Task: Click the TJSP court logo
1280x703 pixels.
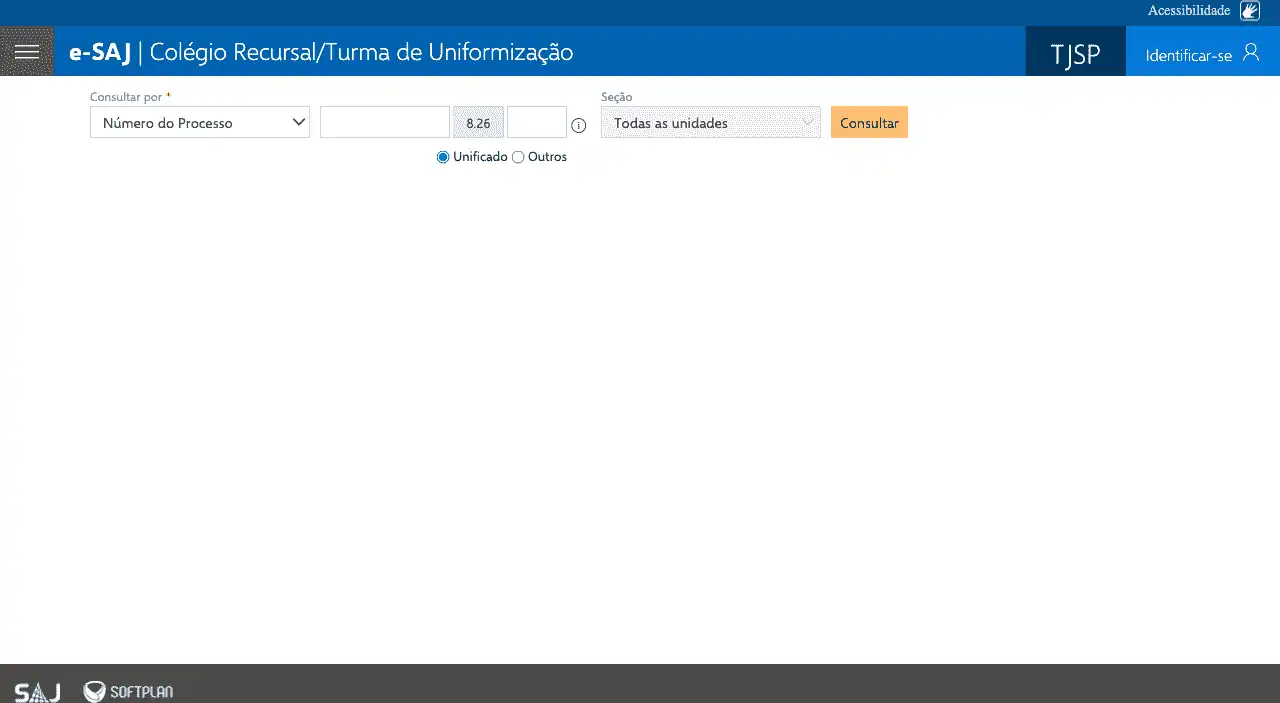Action: click(1075, 54)
